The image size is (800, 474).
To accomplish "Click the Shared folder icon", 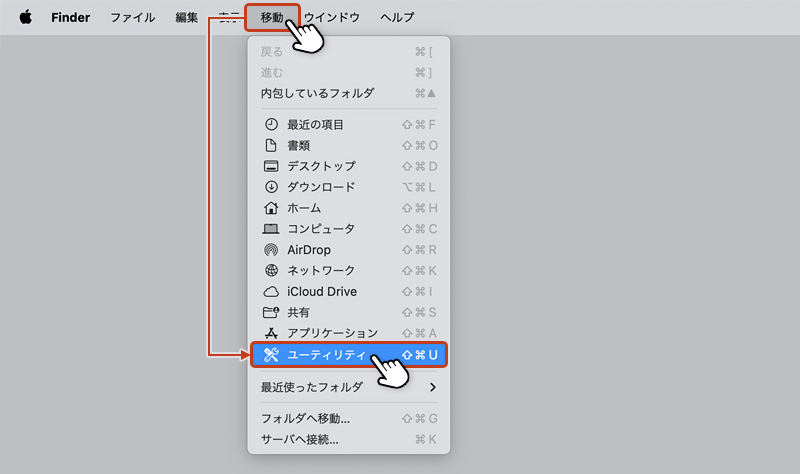I will coord(270,312).
